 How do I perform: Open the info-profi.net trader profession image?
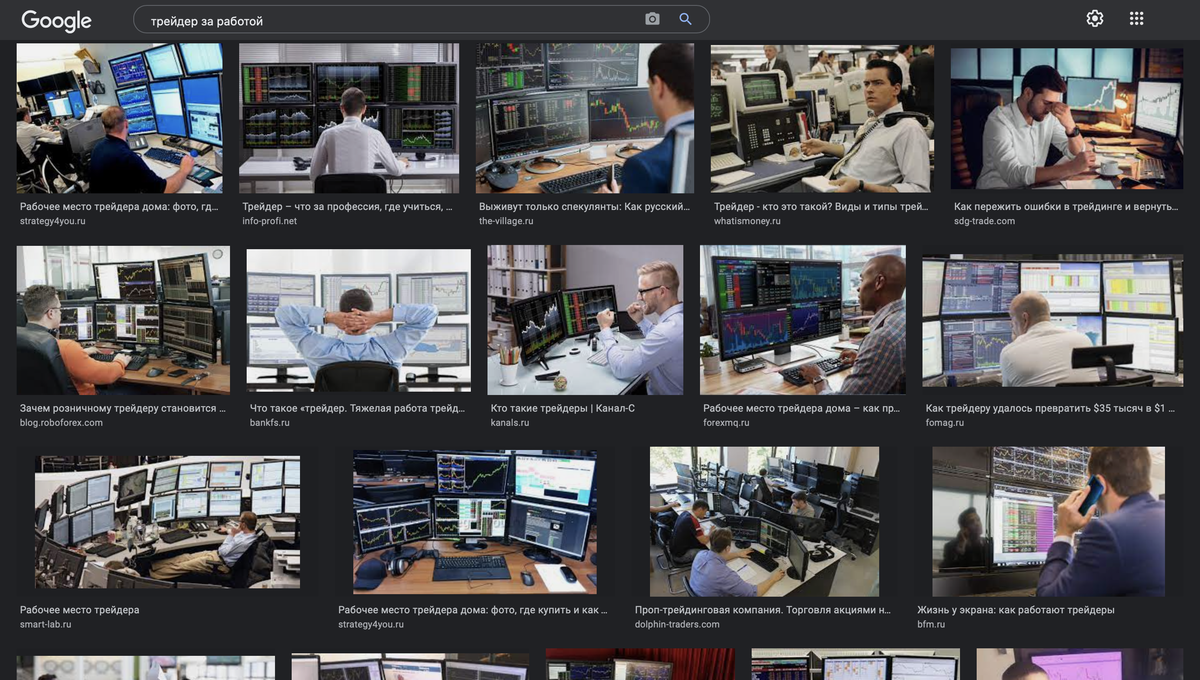pyautogui.click(x=349, y=118)
